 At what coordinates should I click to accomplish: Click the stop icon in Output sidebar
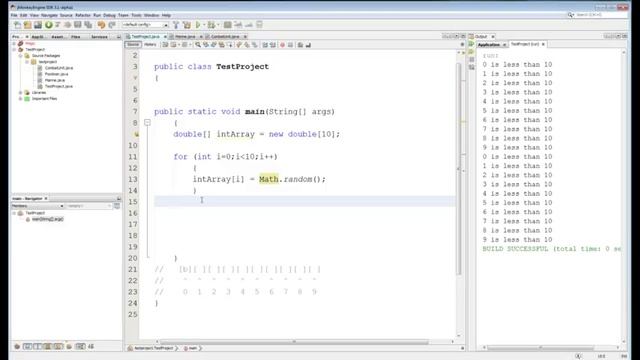(x=471, y=60)
